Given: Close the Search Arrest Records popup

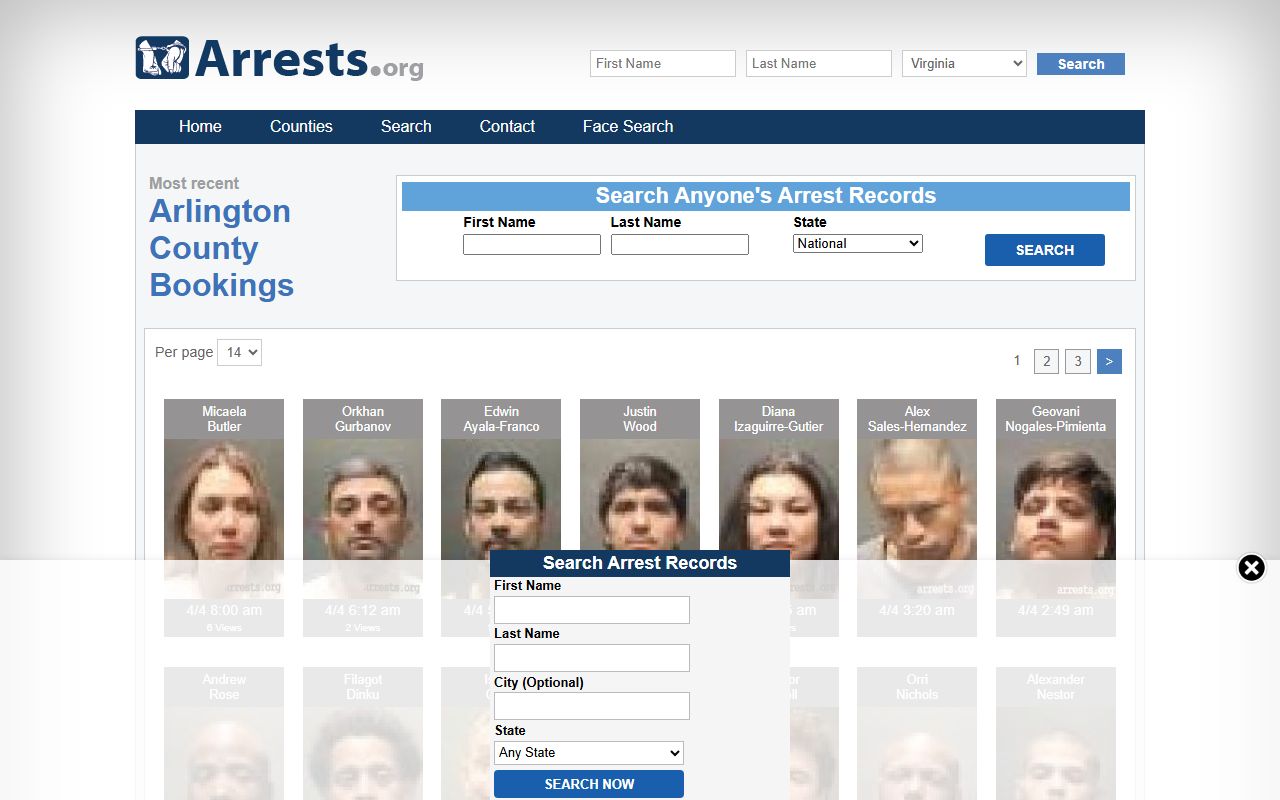Looking at the screenshot, I should pyautogui.click(x=1251, y=568).
